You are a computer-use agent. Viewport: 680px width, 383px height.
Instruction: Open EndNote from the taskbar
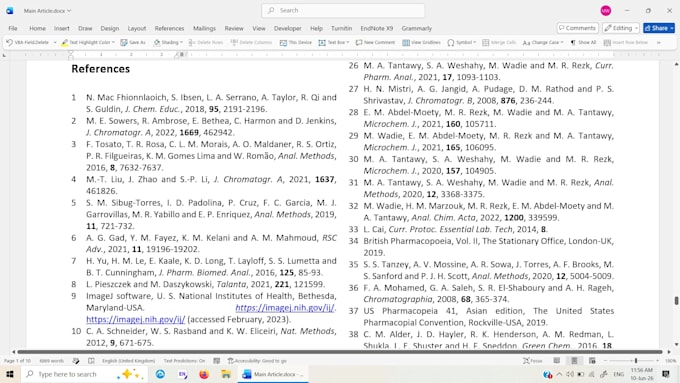click(x=183, y=374)
